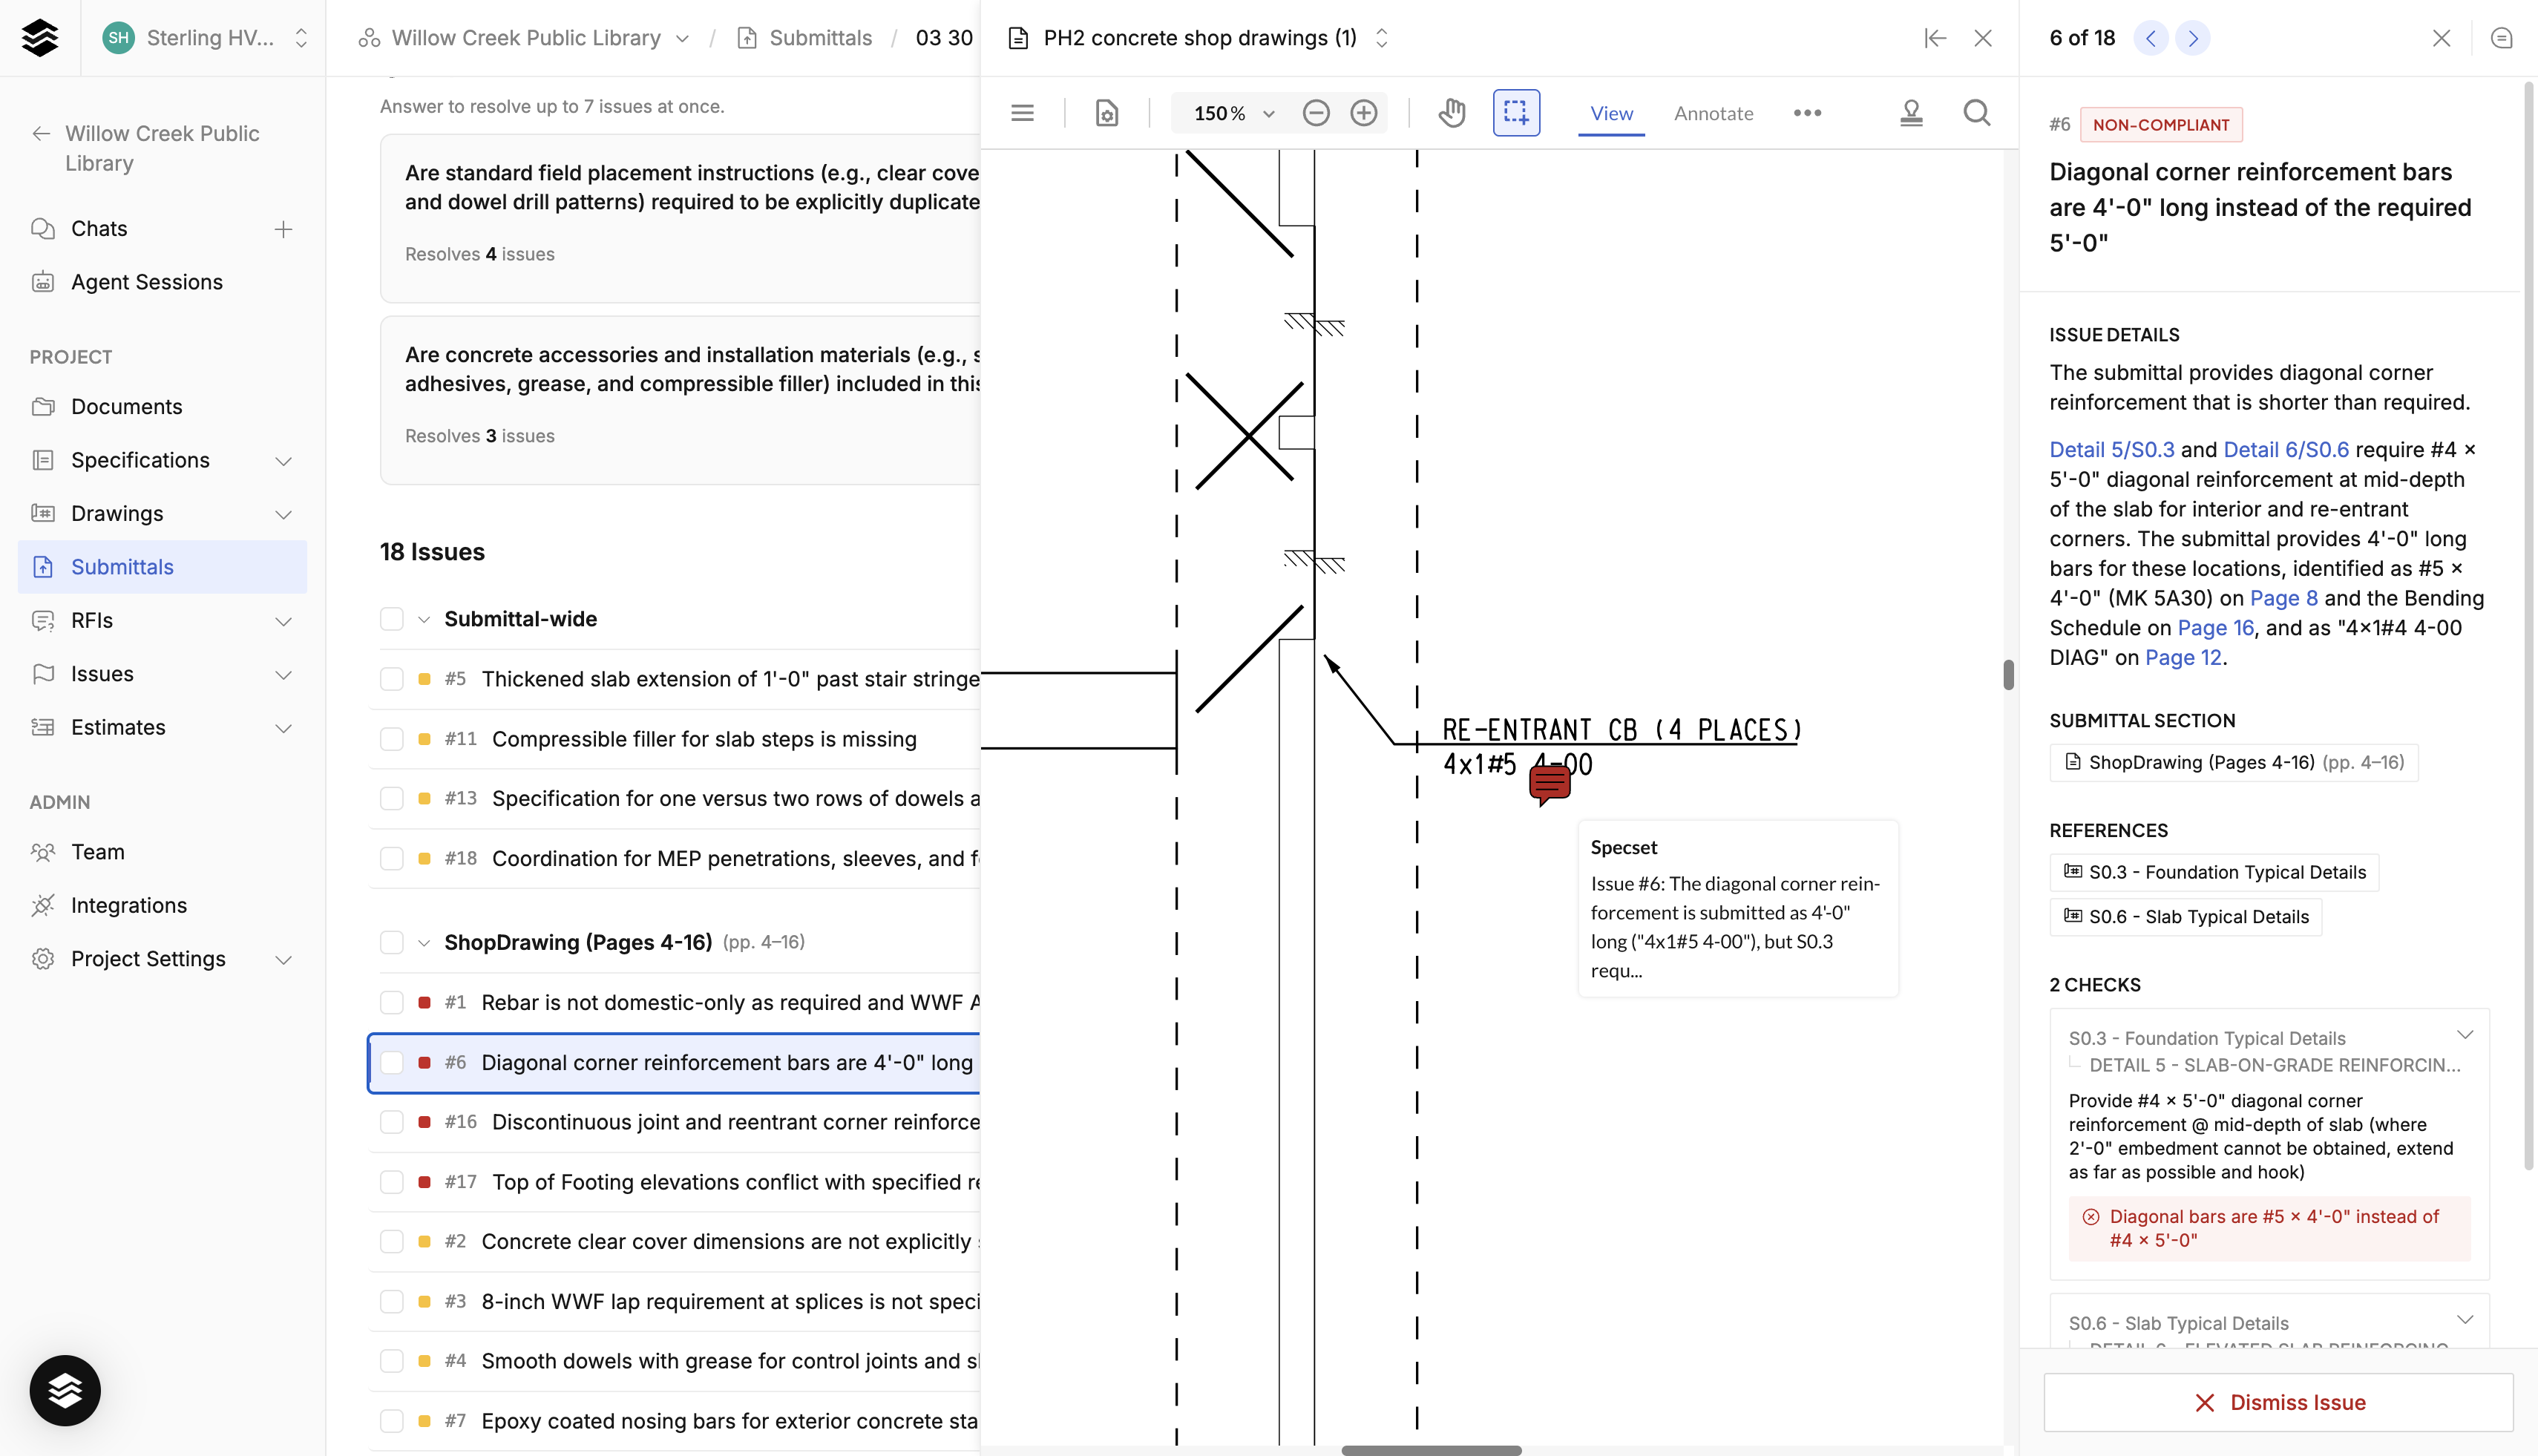Image resolution: width=2538 pixels, height=1456 pixels.
Task: Click the viewer's horizontal scrollbar thumb
Action: (x=1431, y=1450)
